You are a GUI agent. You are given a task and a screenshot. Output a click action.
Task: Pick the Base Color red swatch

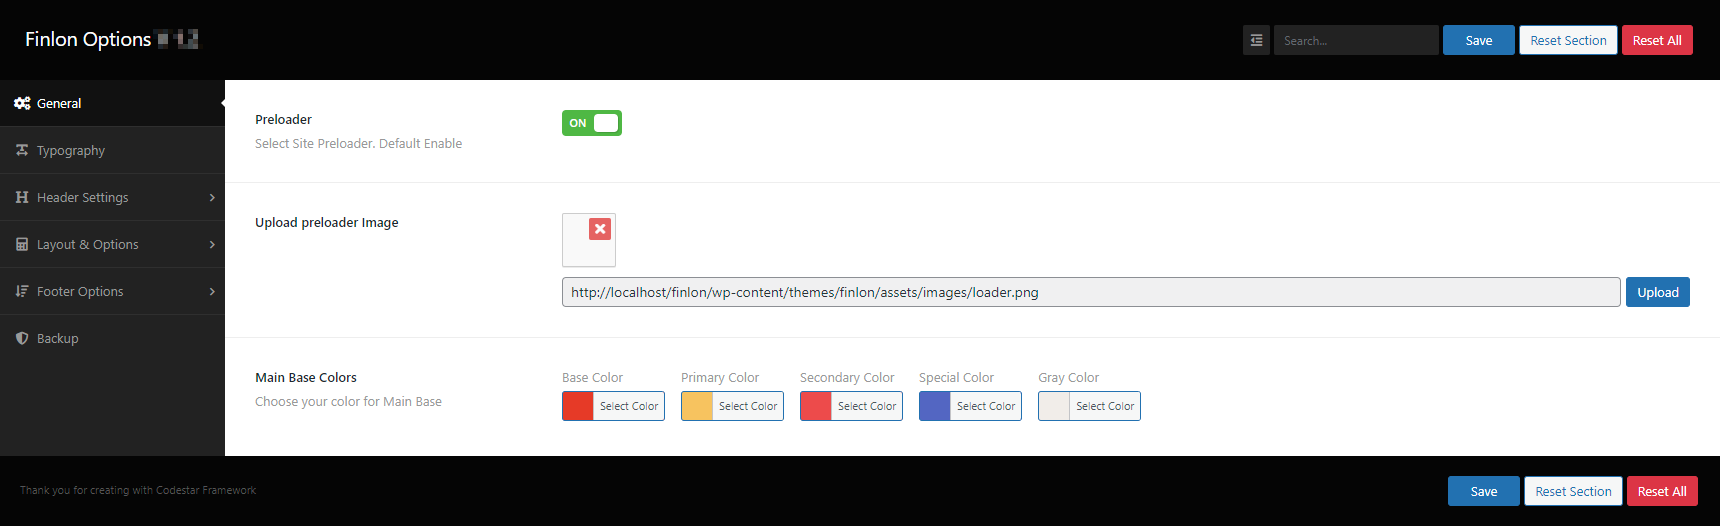578,406
